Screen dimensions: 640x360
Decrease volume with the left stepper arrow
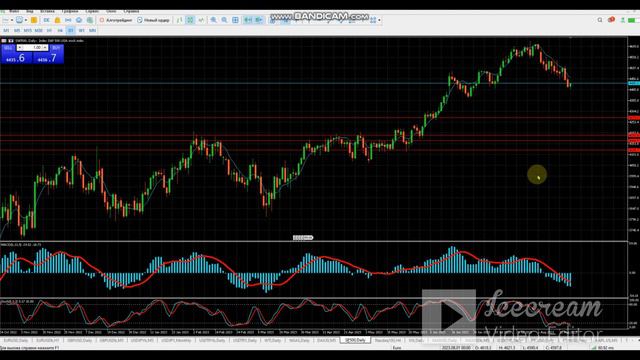point(19,48)
